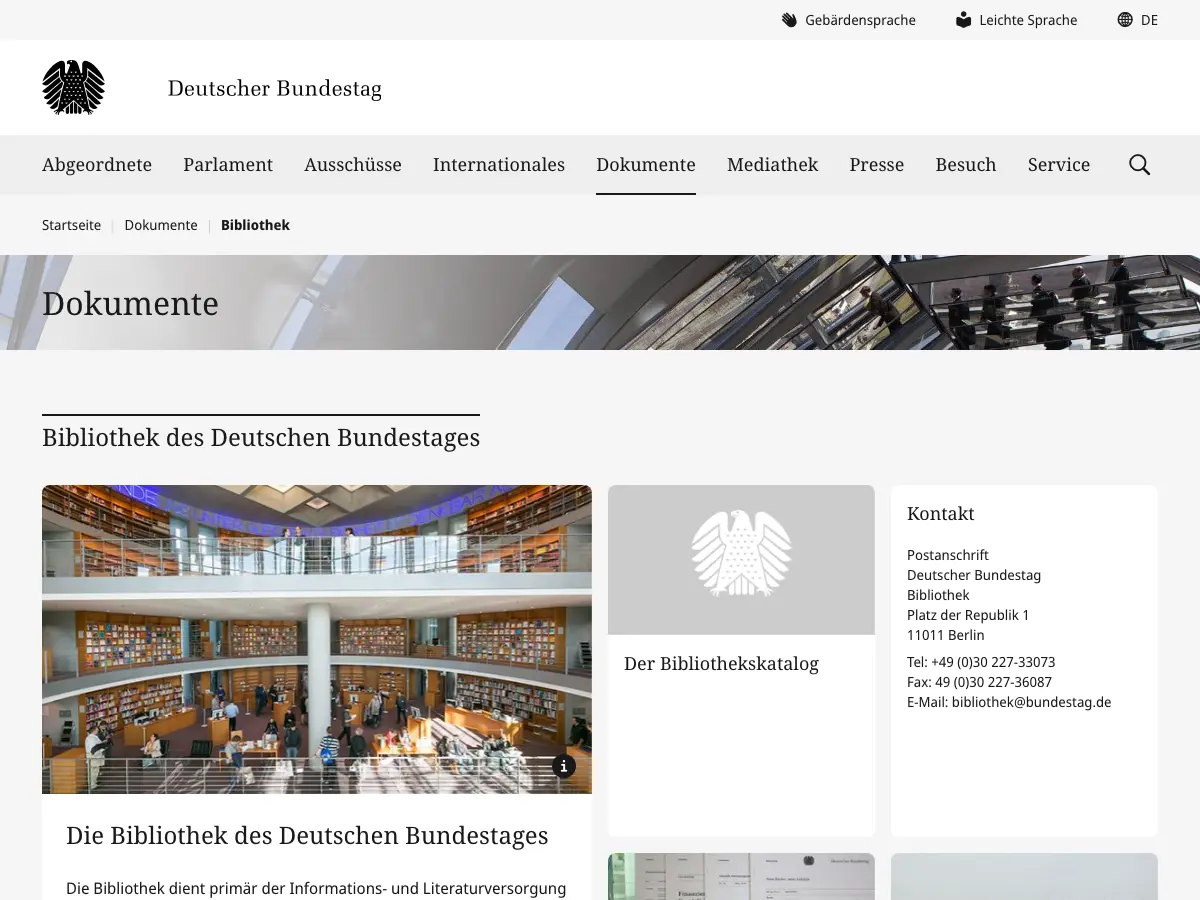Open the DE language selector
The image size is (1200, 900).
1149,20
